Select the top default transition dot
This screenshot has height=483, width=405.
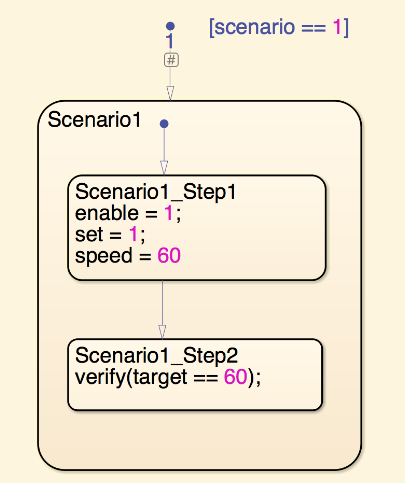[x=170, y=26]
